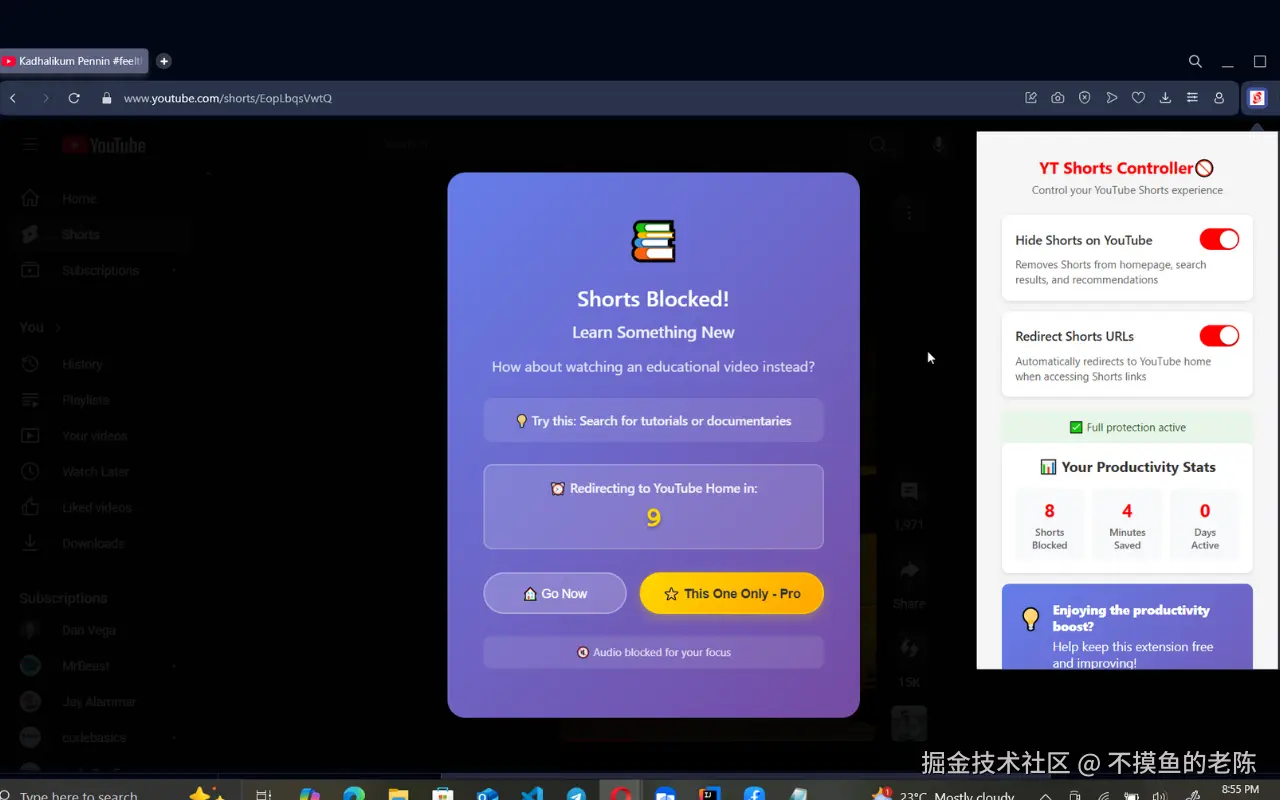Open the browser downloads icon
The image size is (1280, 800).
point(1165,98)
